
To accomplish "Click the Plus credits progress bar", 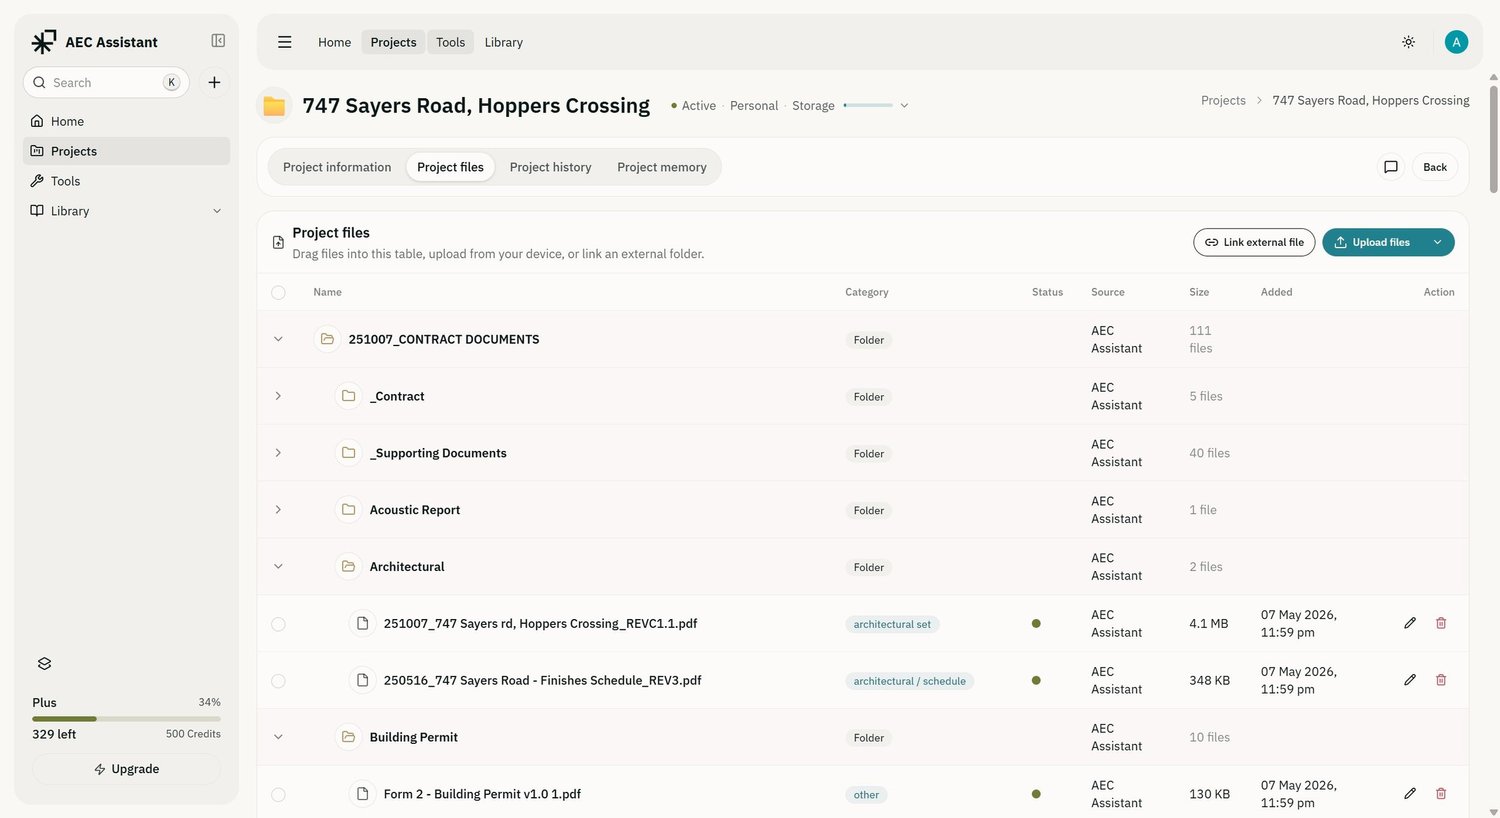I will click(x=127, y=718).
